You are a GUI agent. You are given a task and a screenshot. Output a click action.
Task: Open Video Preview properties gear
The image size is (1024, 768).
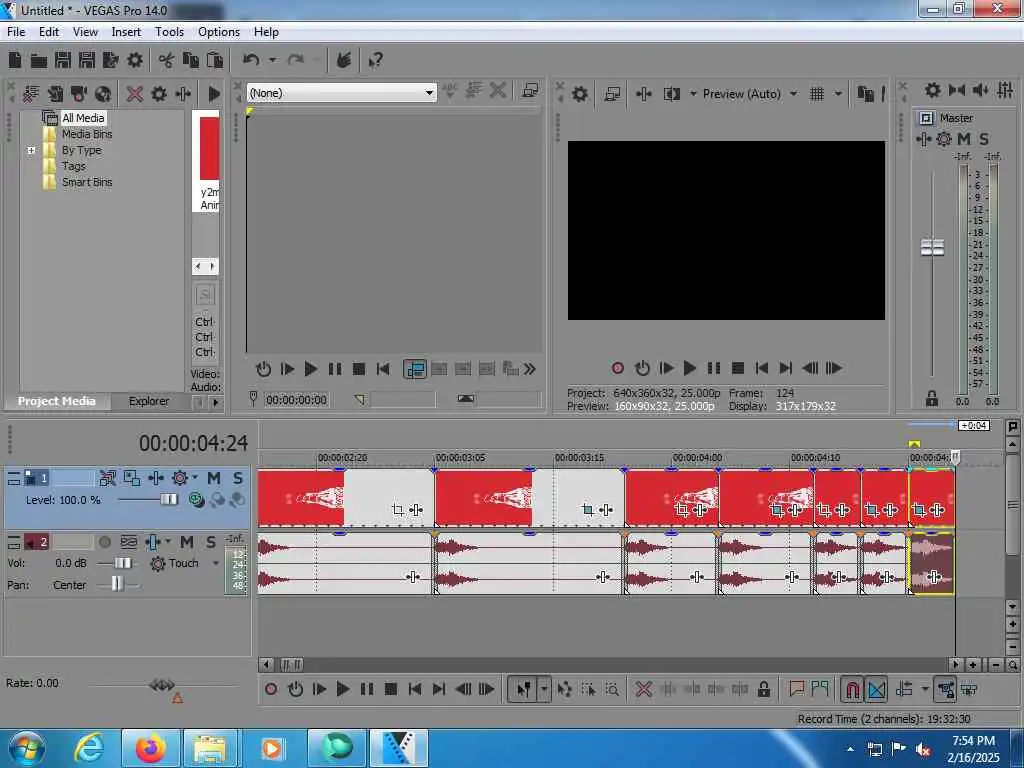(x=580, y=94)
